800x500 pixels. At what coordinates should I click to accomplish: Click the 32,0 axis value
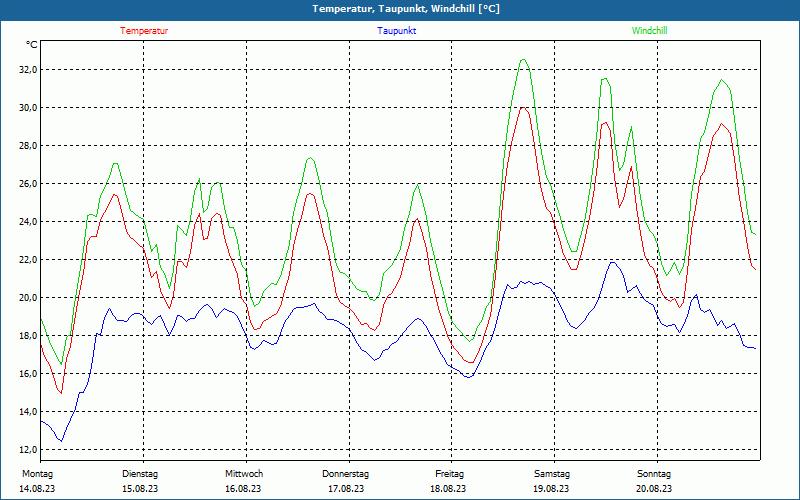pyautogui.click(x=28, y=70)
